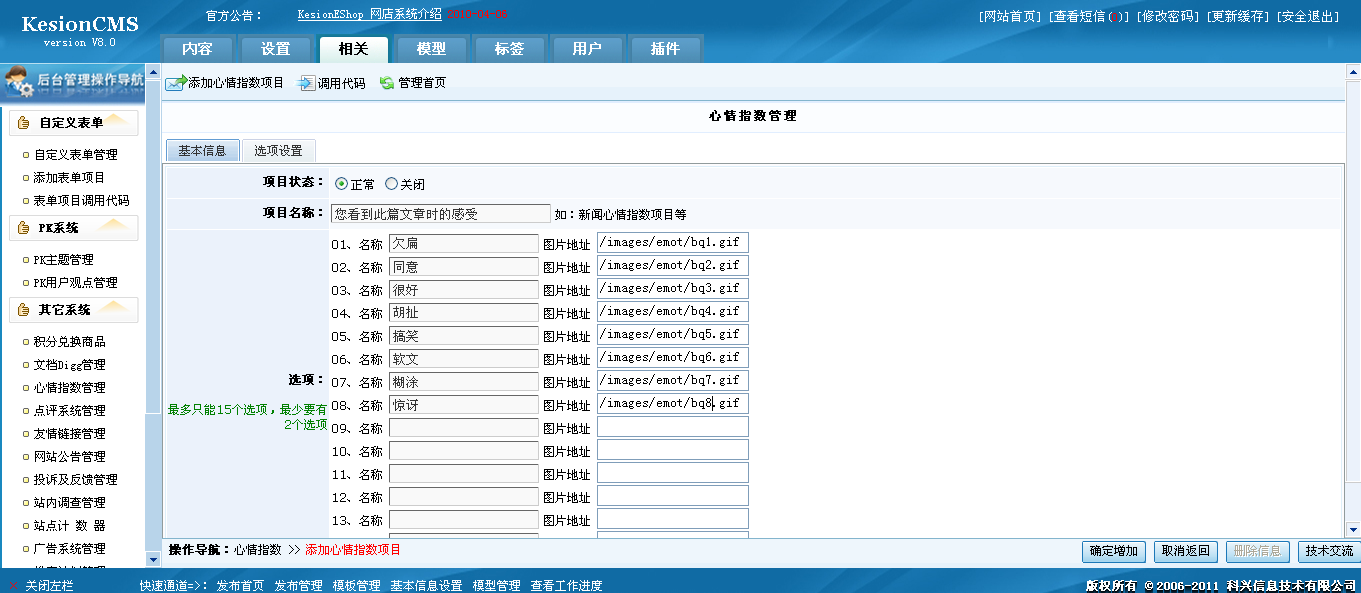The image size is (1361, 593).
Task: Click the 管理首页 toolbar icon
Action: click(x=385, y=85)
